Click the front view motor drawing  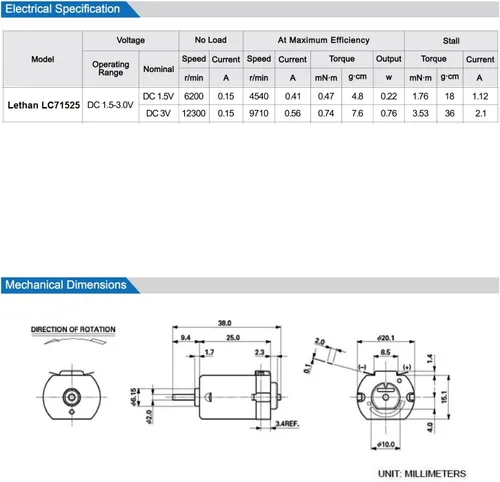72,395
